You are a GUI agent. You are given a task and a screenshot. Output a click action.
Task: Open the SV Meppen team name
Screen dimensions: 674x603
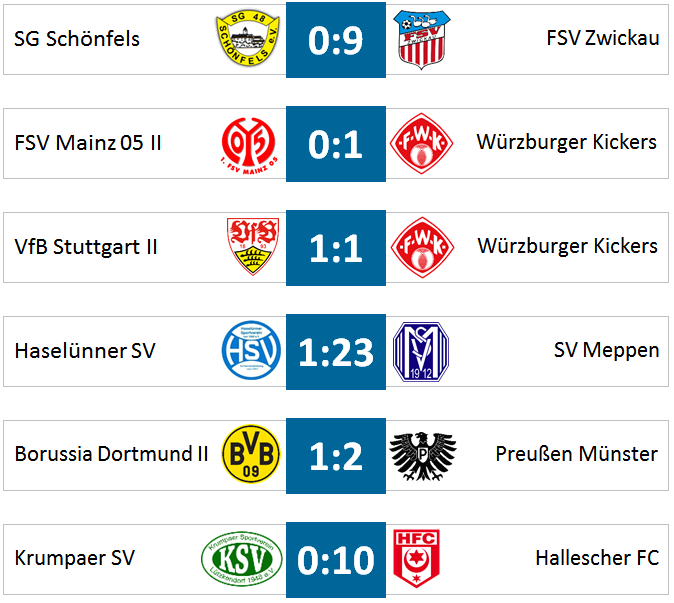click(606, 350)
